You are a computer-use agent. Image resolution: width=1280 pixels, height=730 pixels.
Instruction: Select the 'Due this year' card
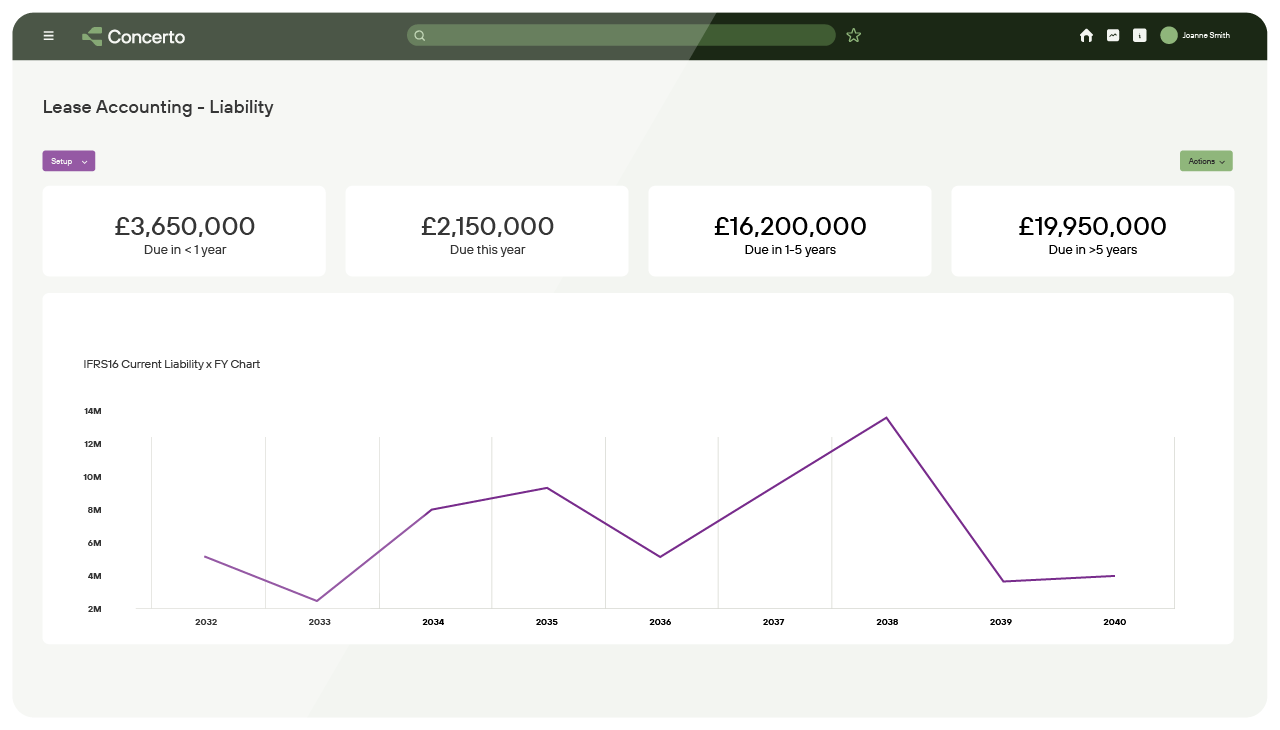[x=487, y=231]
